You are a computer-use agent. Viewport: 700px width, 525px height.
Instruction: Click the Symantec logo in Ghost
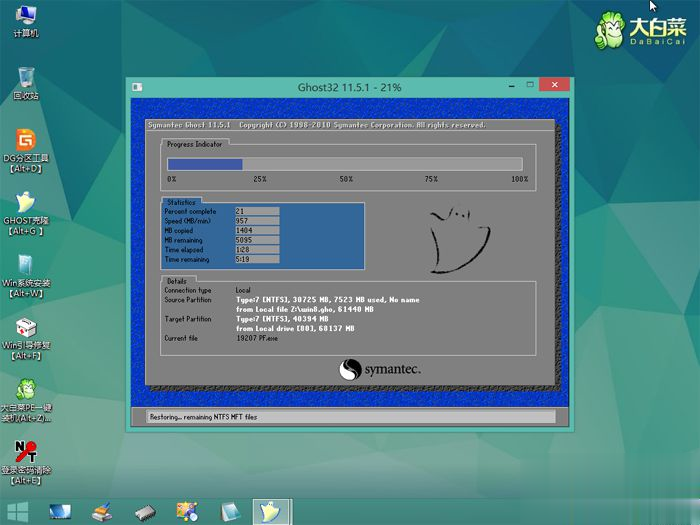(380, 369)
